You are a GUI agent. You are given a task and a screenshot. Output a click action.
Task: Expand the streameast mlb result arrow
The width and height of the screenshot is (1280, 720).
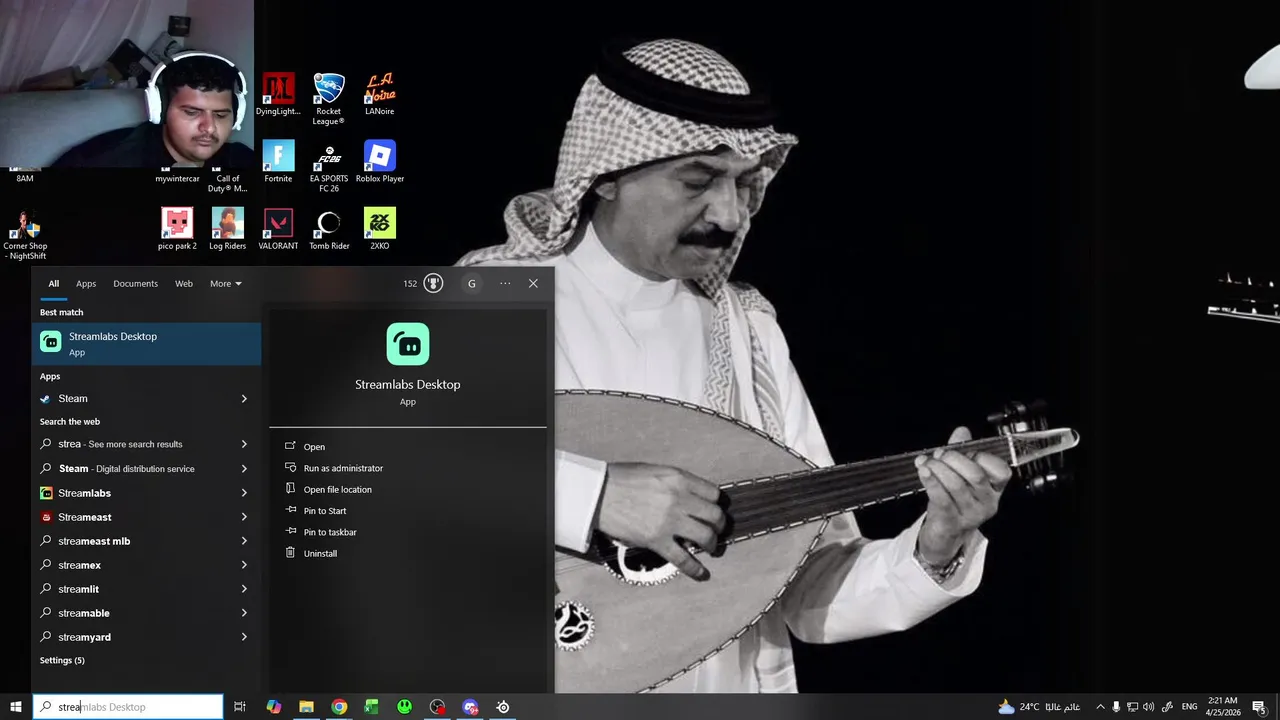point(244,541)
